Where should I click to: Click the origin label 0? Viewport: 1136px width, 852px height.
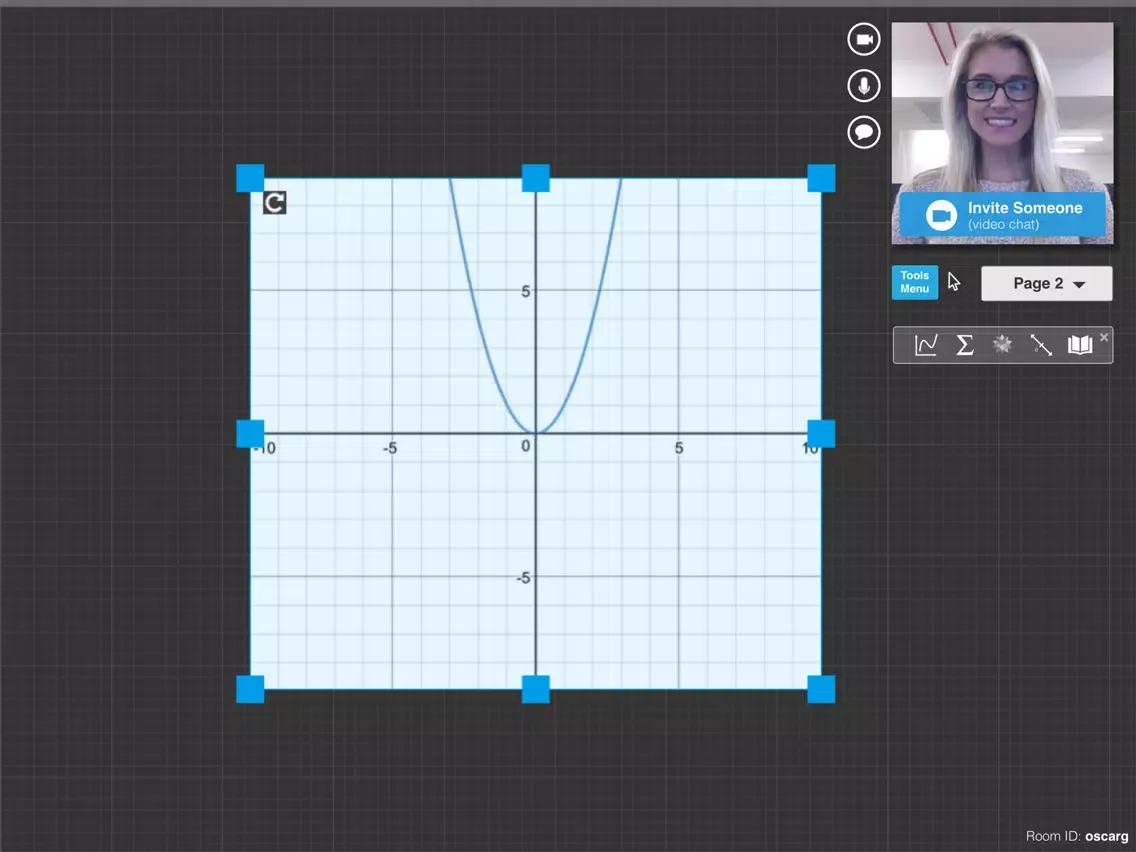click(526, 446)
